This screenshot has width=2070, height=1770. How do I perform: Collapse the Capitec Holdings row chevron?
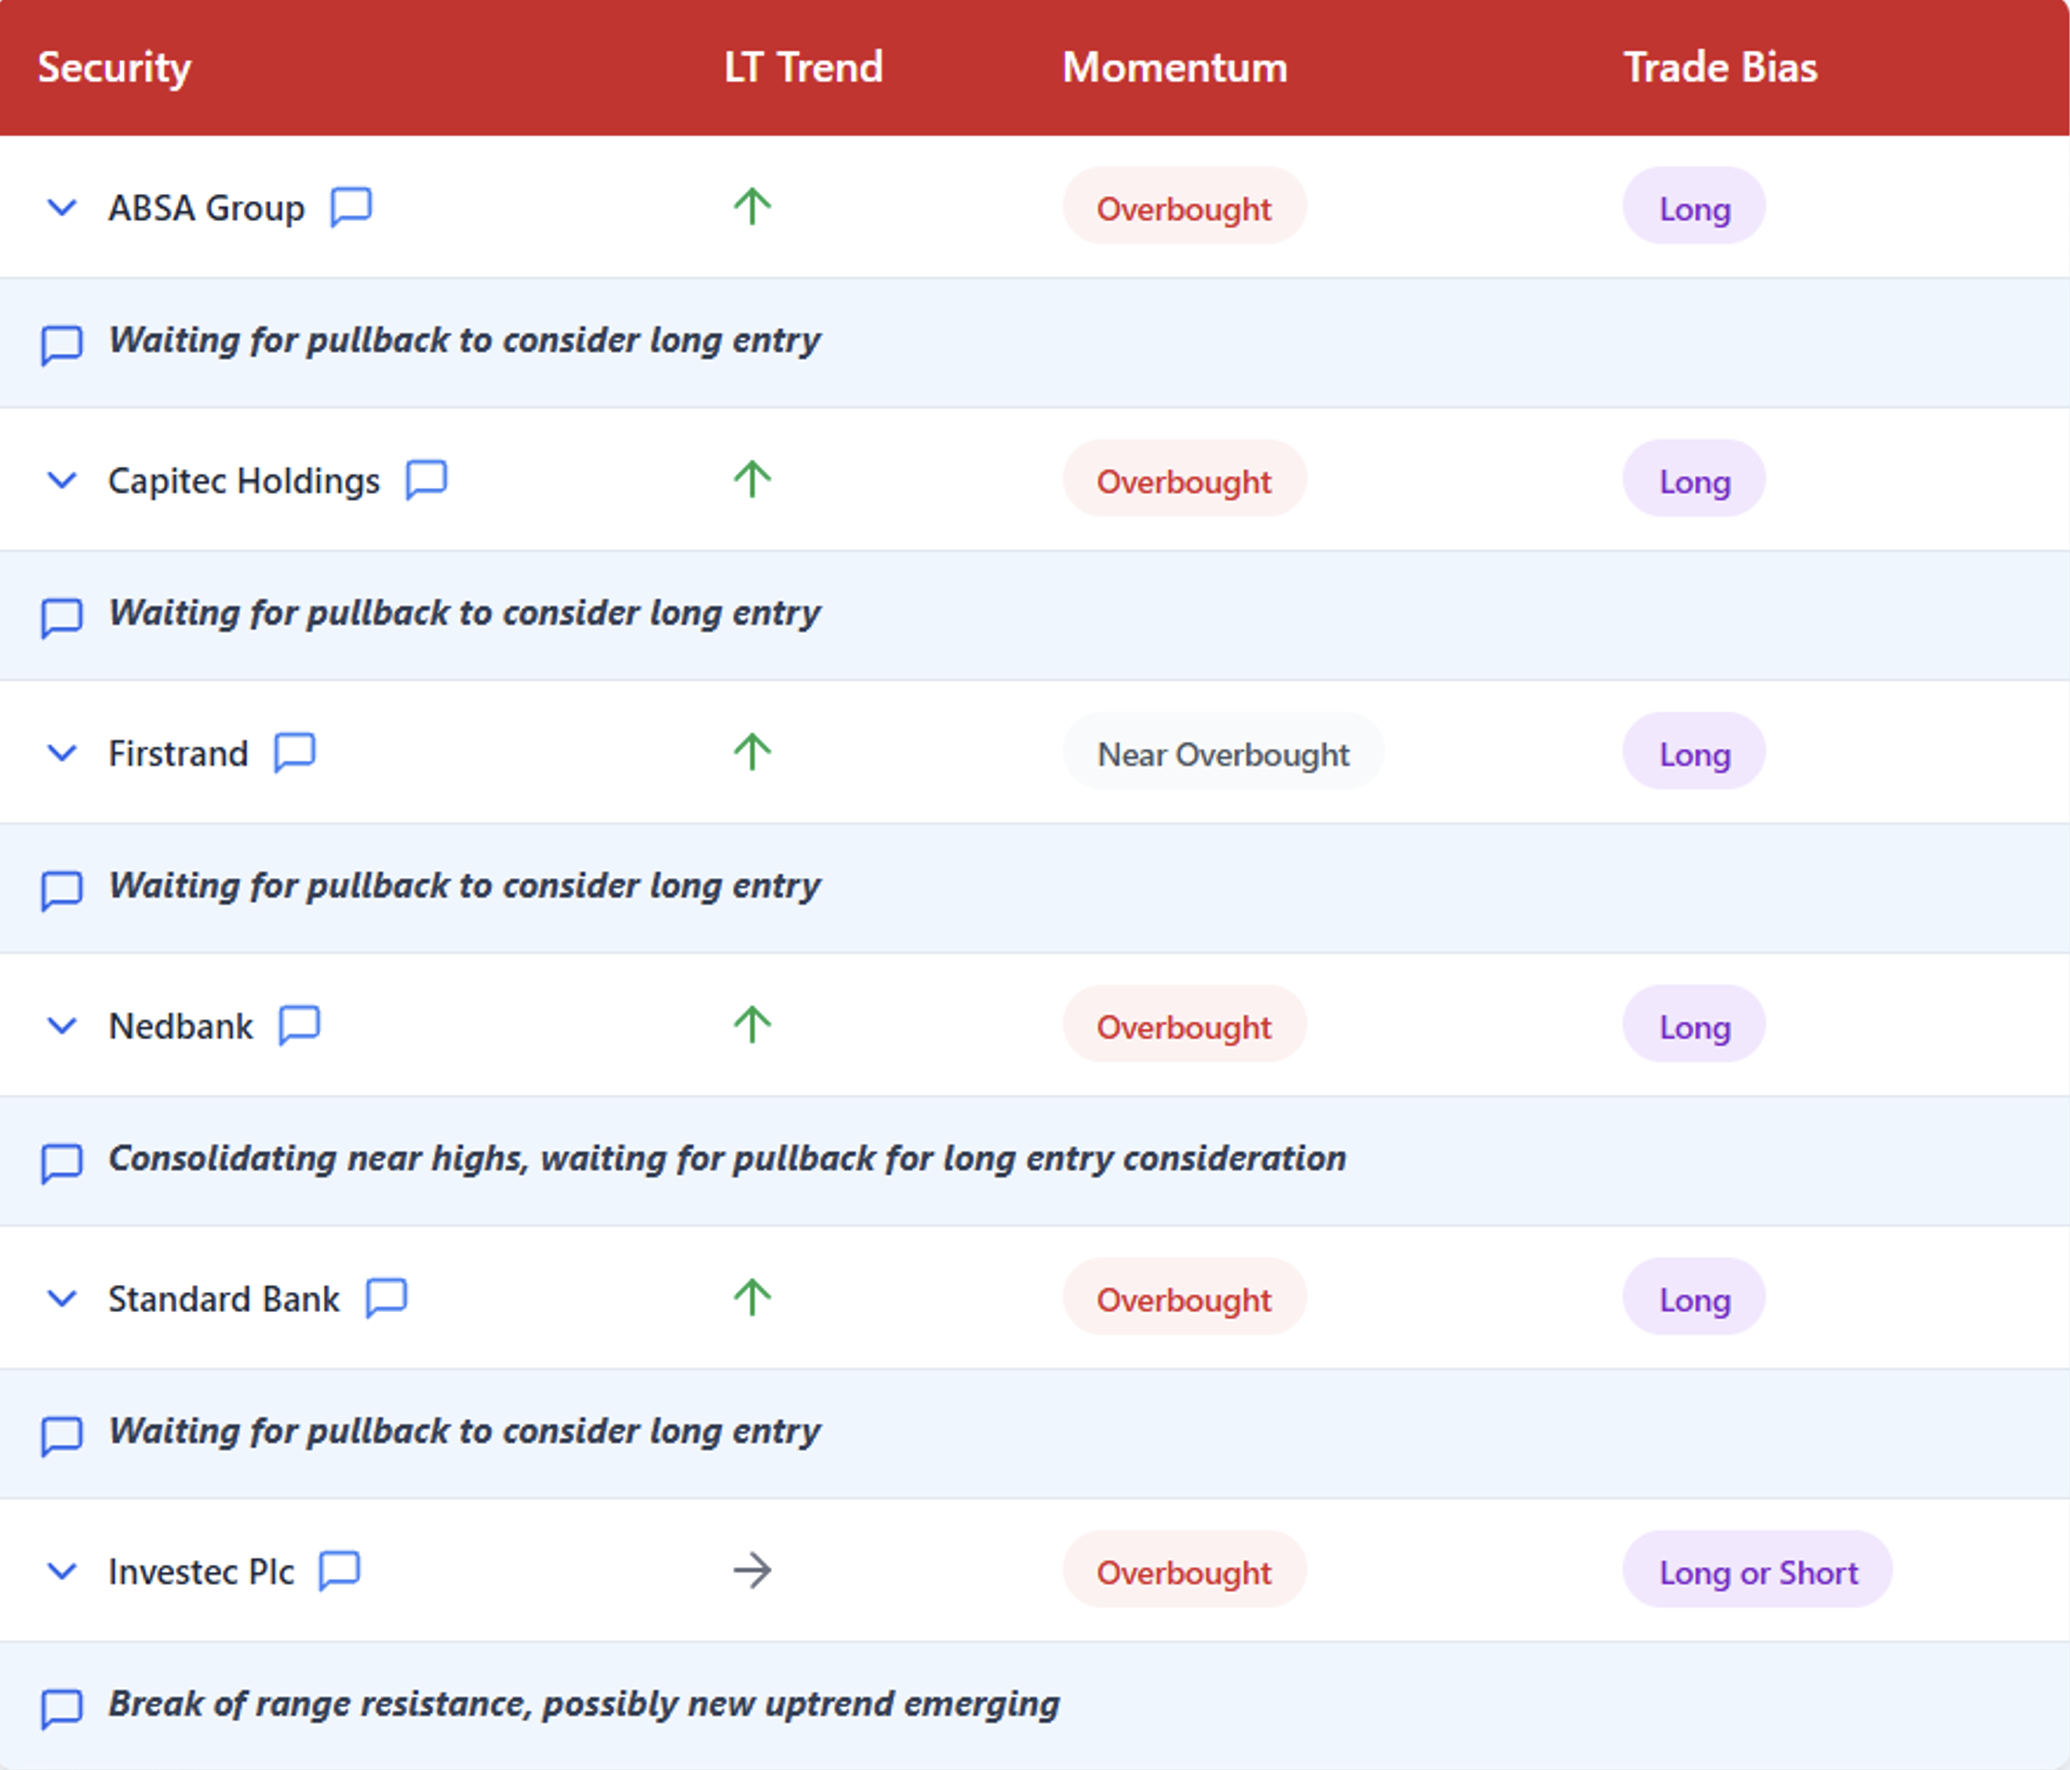point(62,481)
